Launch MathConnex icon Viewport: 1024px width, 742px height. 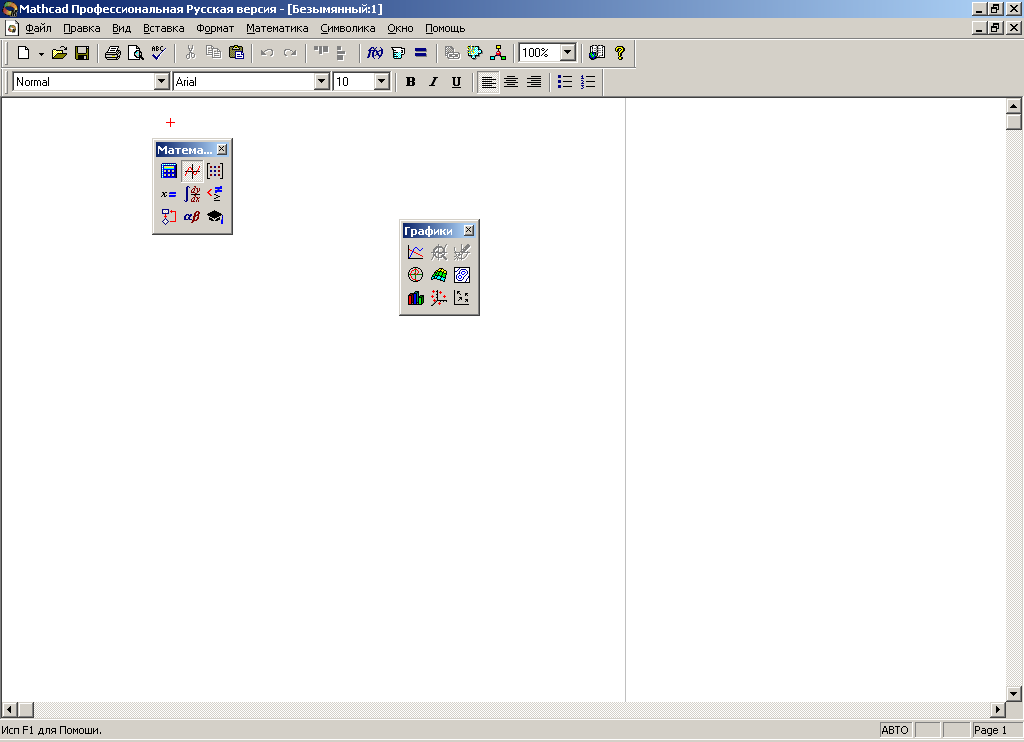tap(498, 53)
